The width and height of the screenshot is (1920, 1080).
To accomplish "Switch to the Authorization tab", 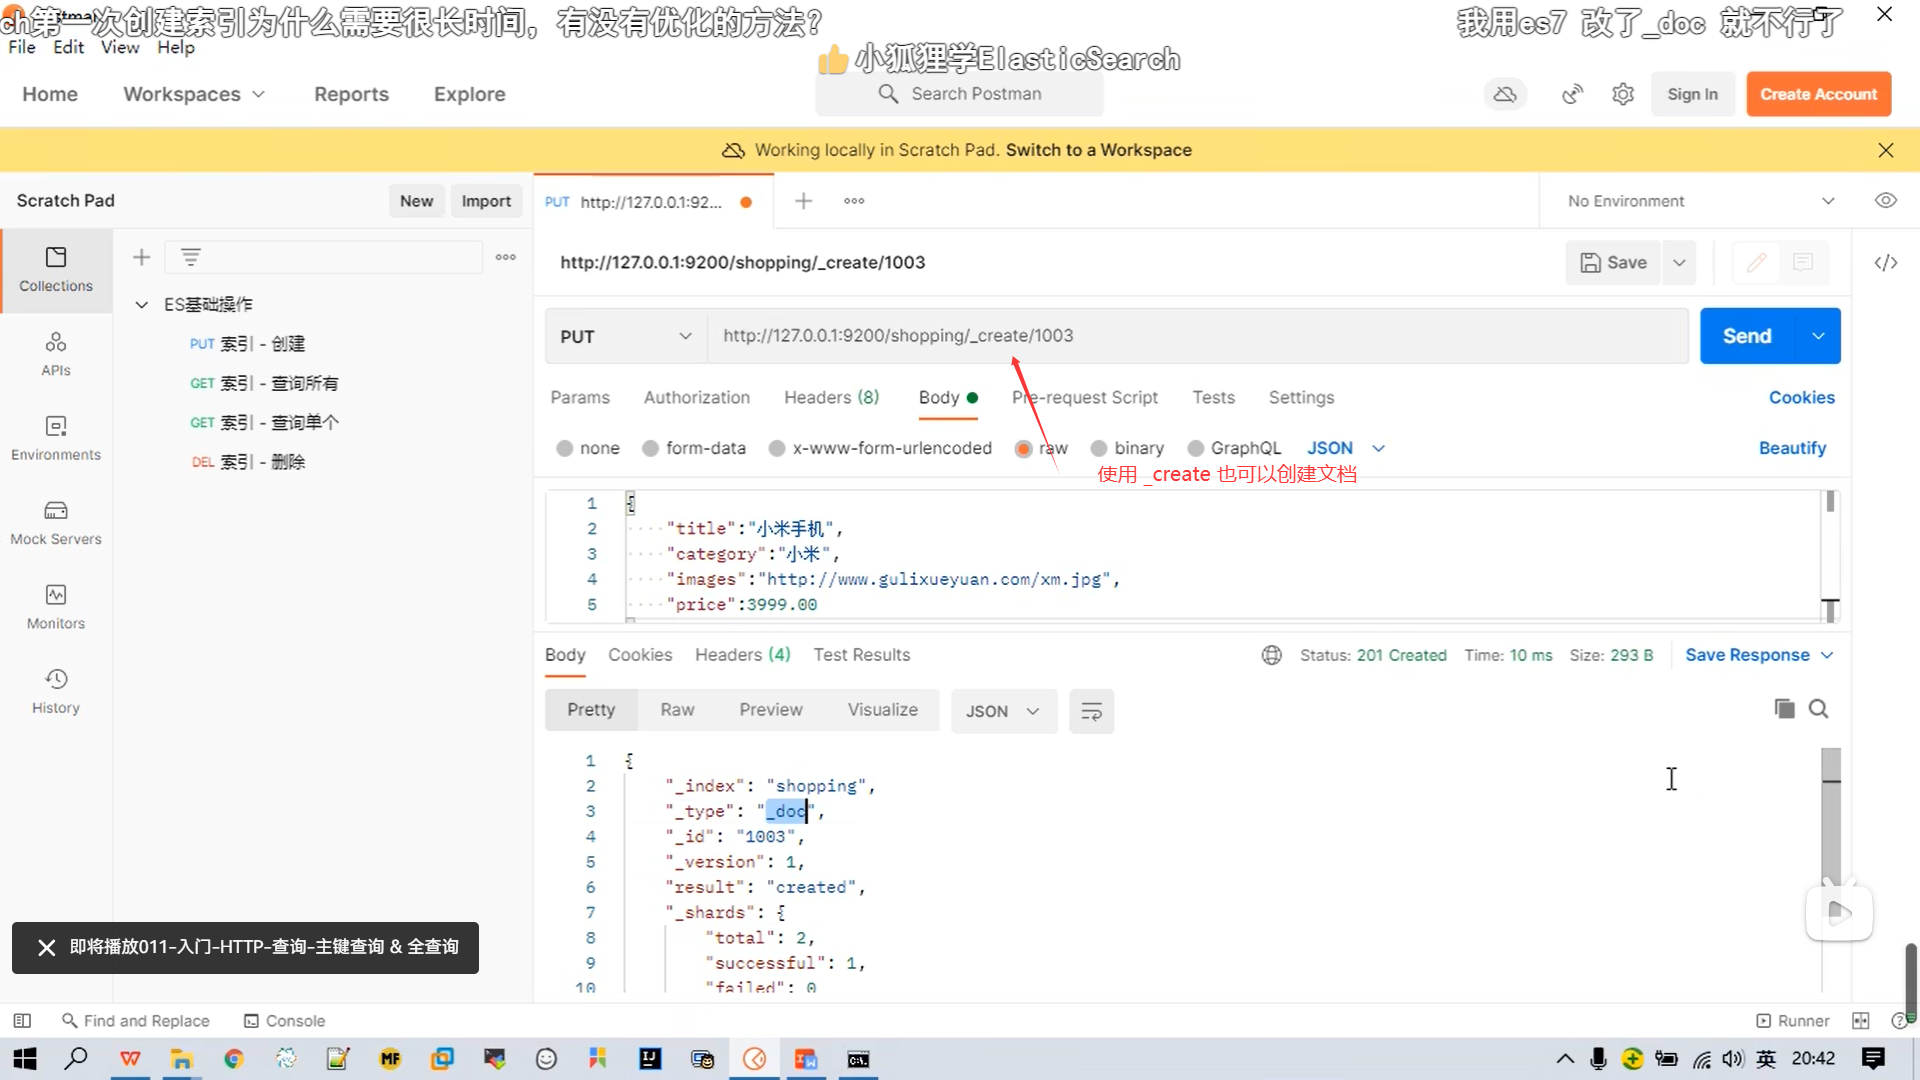I will pos(696,397).
